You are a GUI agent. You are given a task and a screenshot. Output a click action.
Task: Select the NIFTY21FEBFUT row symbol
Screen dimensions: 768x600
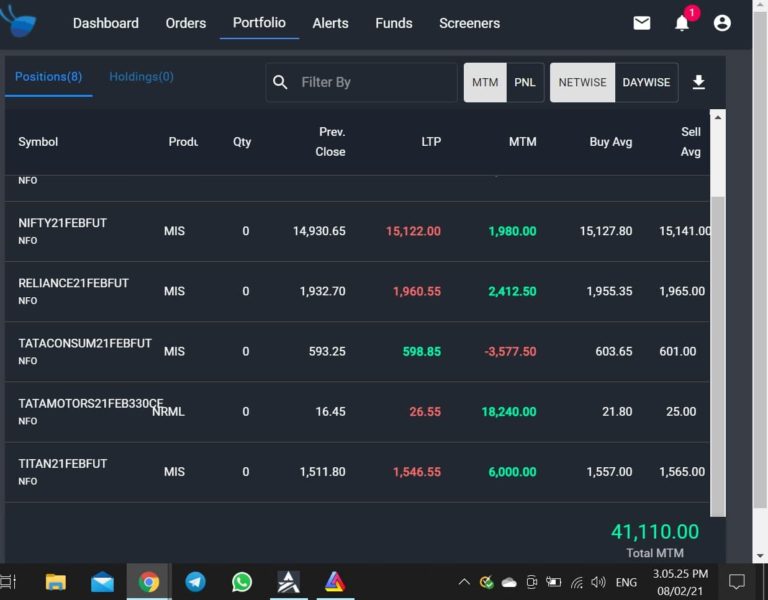point(62,223)
